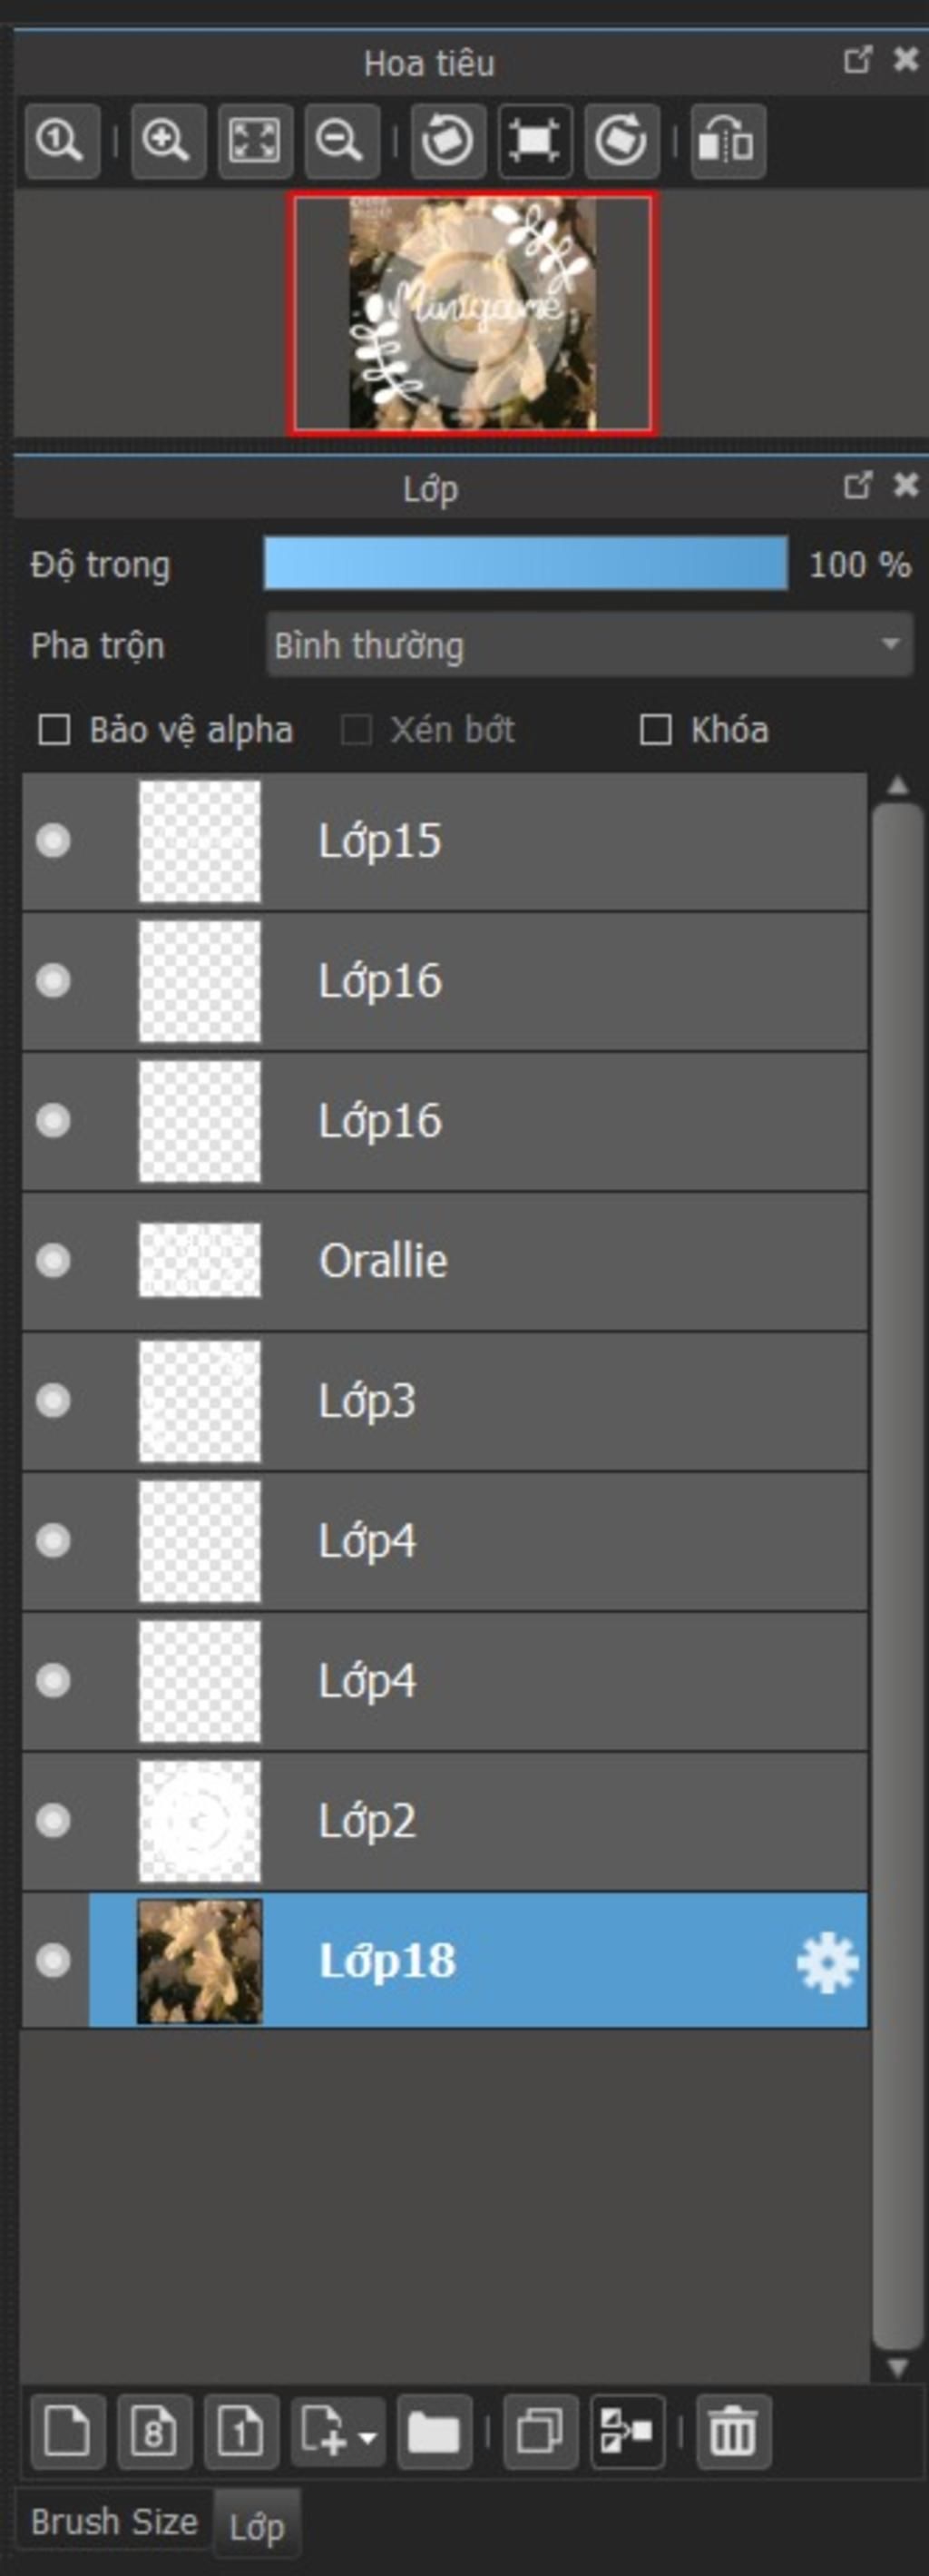The width and height of the screenshot is (929, 2576).
Task: Hide the Orallie layer
Action: pyautogui.click(x=53, y=1261)
